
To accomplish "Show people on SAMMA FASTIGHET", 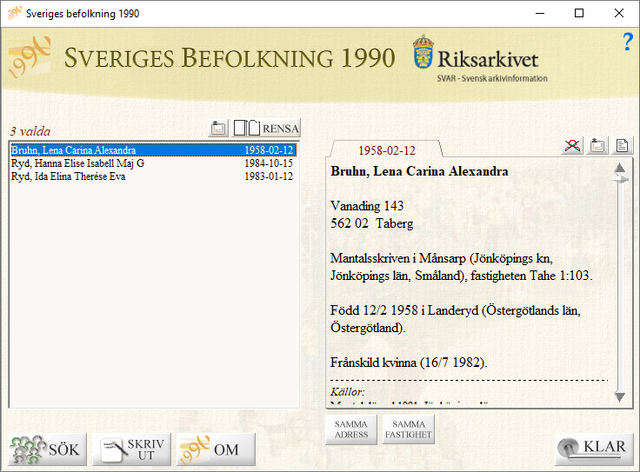I will (x=408, y=430).
